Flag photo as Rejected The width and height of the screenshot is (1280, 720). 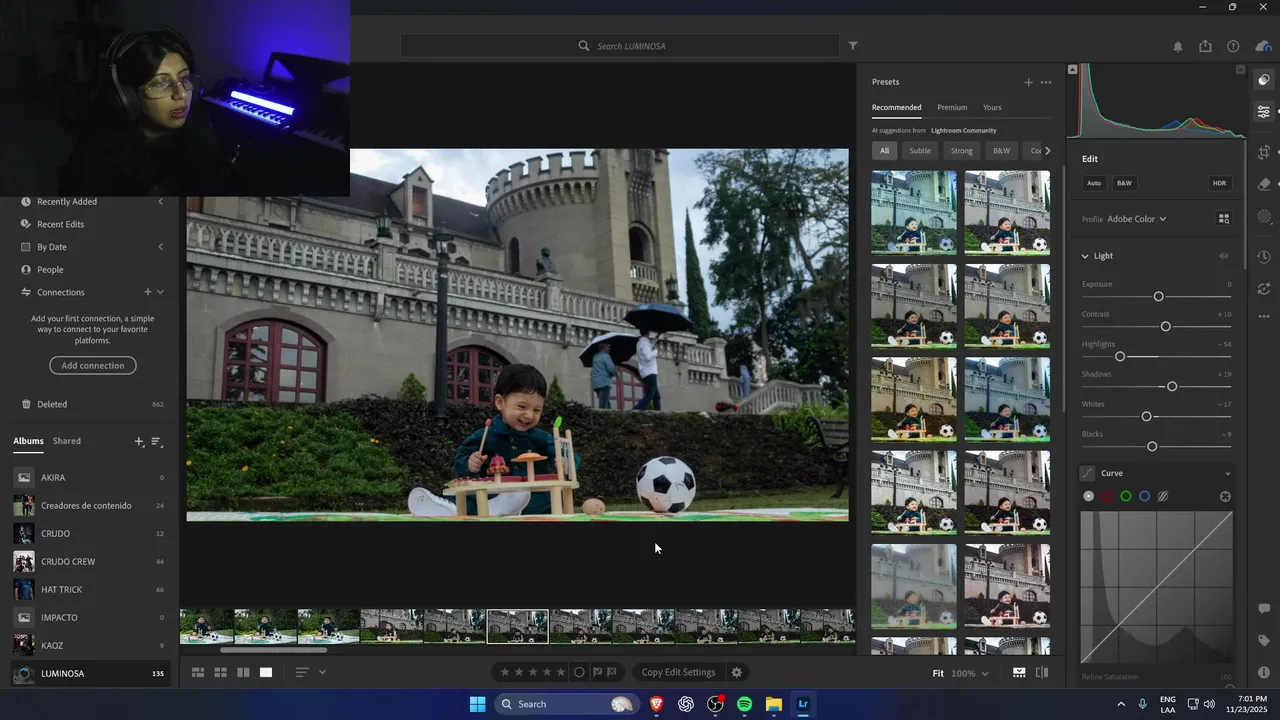coord(611,673)
